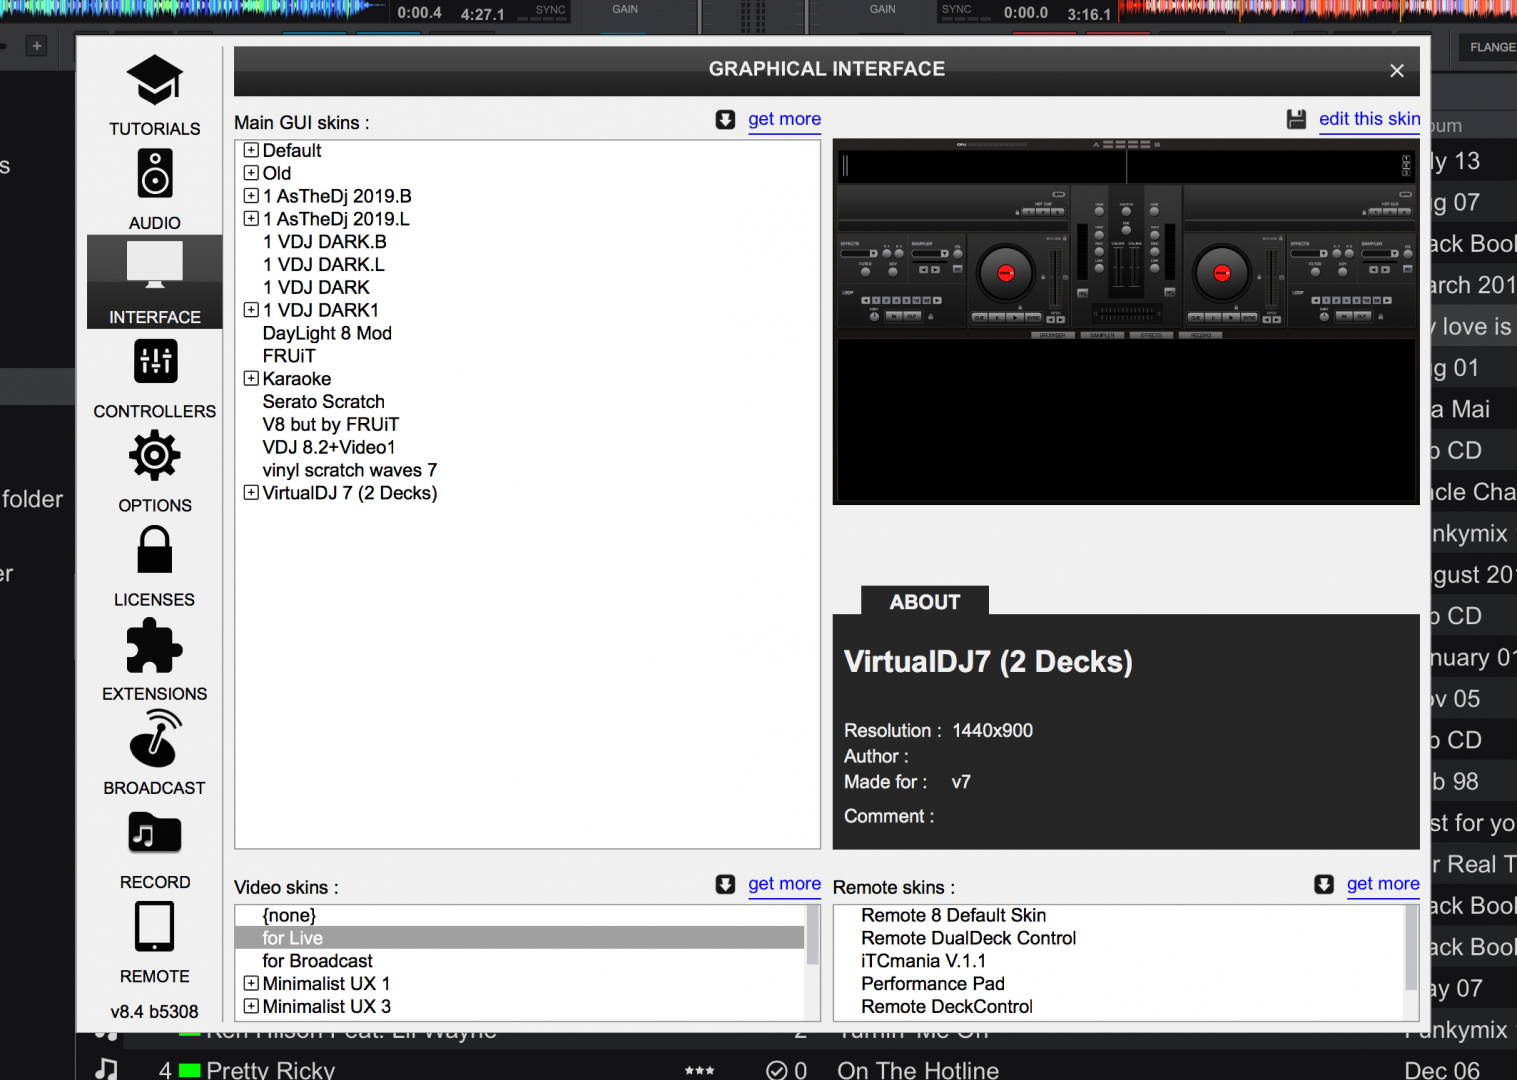Click On The Hotline title in browser

(x=918, y=1069)
